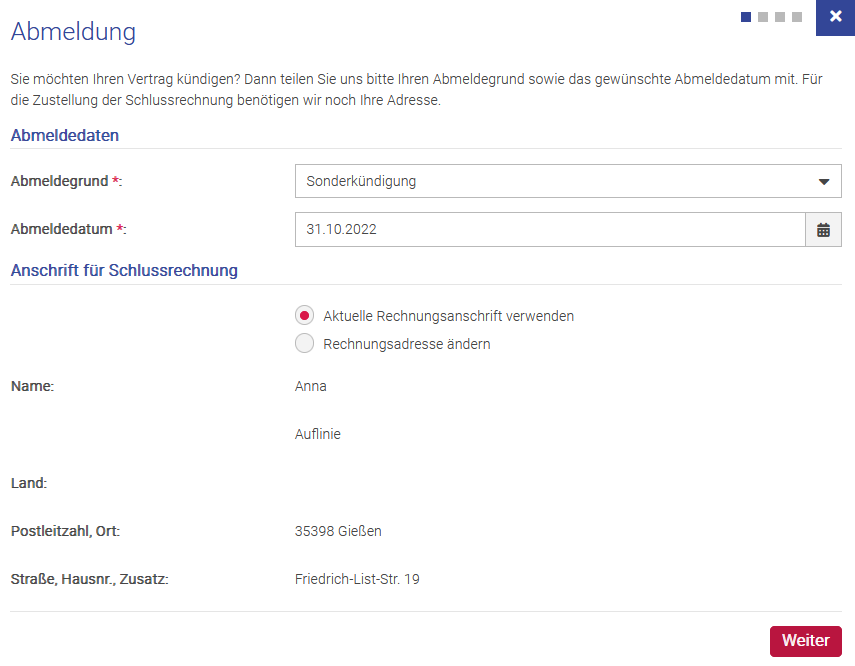The width and height of the screenshot is (855, 666).
Task: Click the second progress step square
Action: click(x=763, y=17)
